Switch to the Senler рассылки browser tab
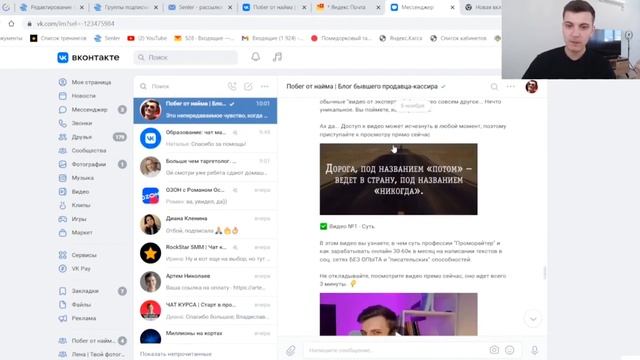This screenshot has height=360, width=640. [x=200, y=7]
